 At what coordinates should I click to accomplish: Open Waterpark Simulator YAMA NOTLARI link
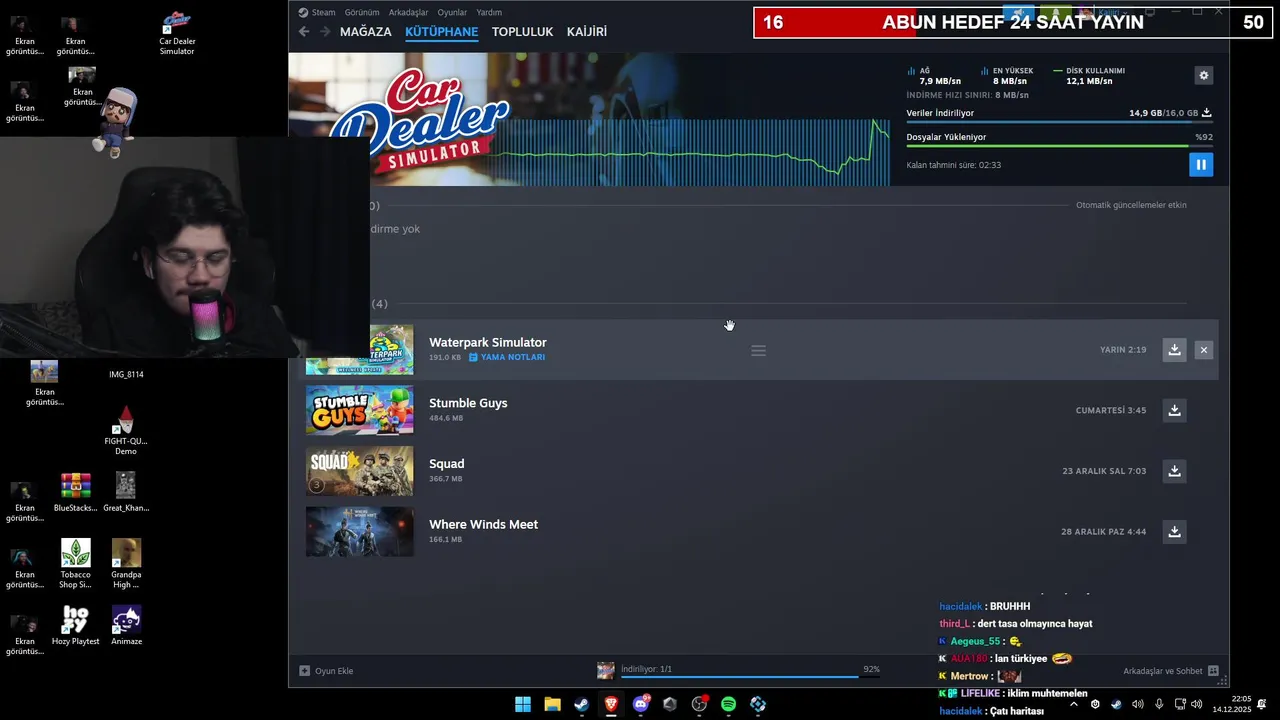[x=507, y=357]
